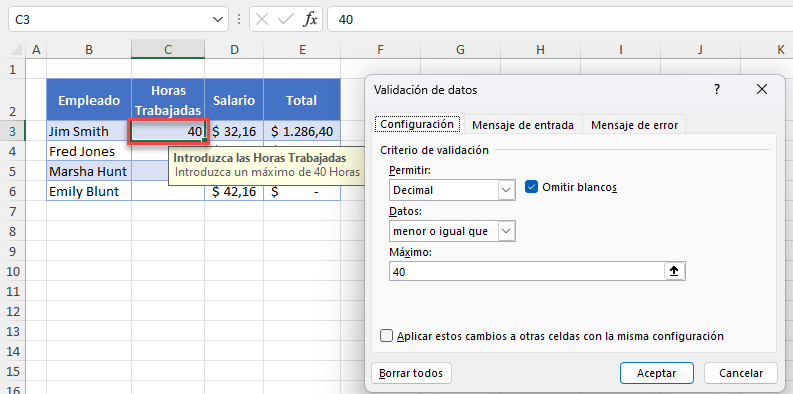The image size is (793, 394).
Task: Switch to the Mensaje de entrada tab
Action: pyautogui.click(x=523, y=125)
